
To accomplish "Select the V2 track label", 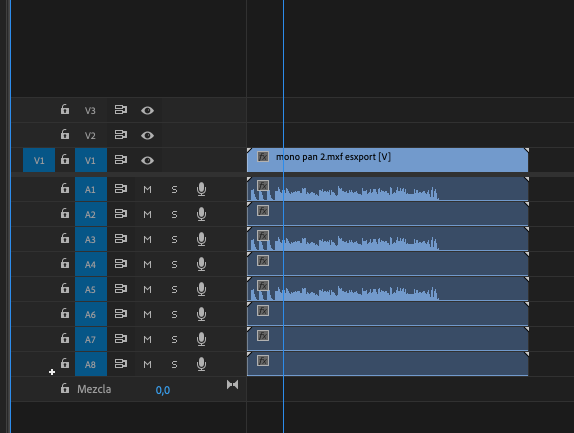I will [x=90, y=135].
